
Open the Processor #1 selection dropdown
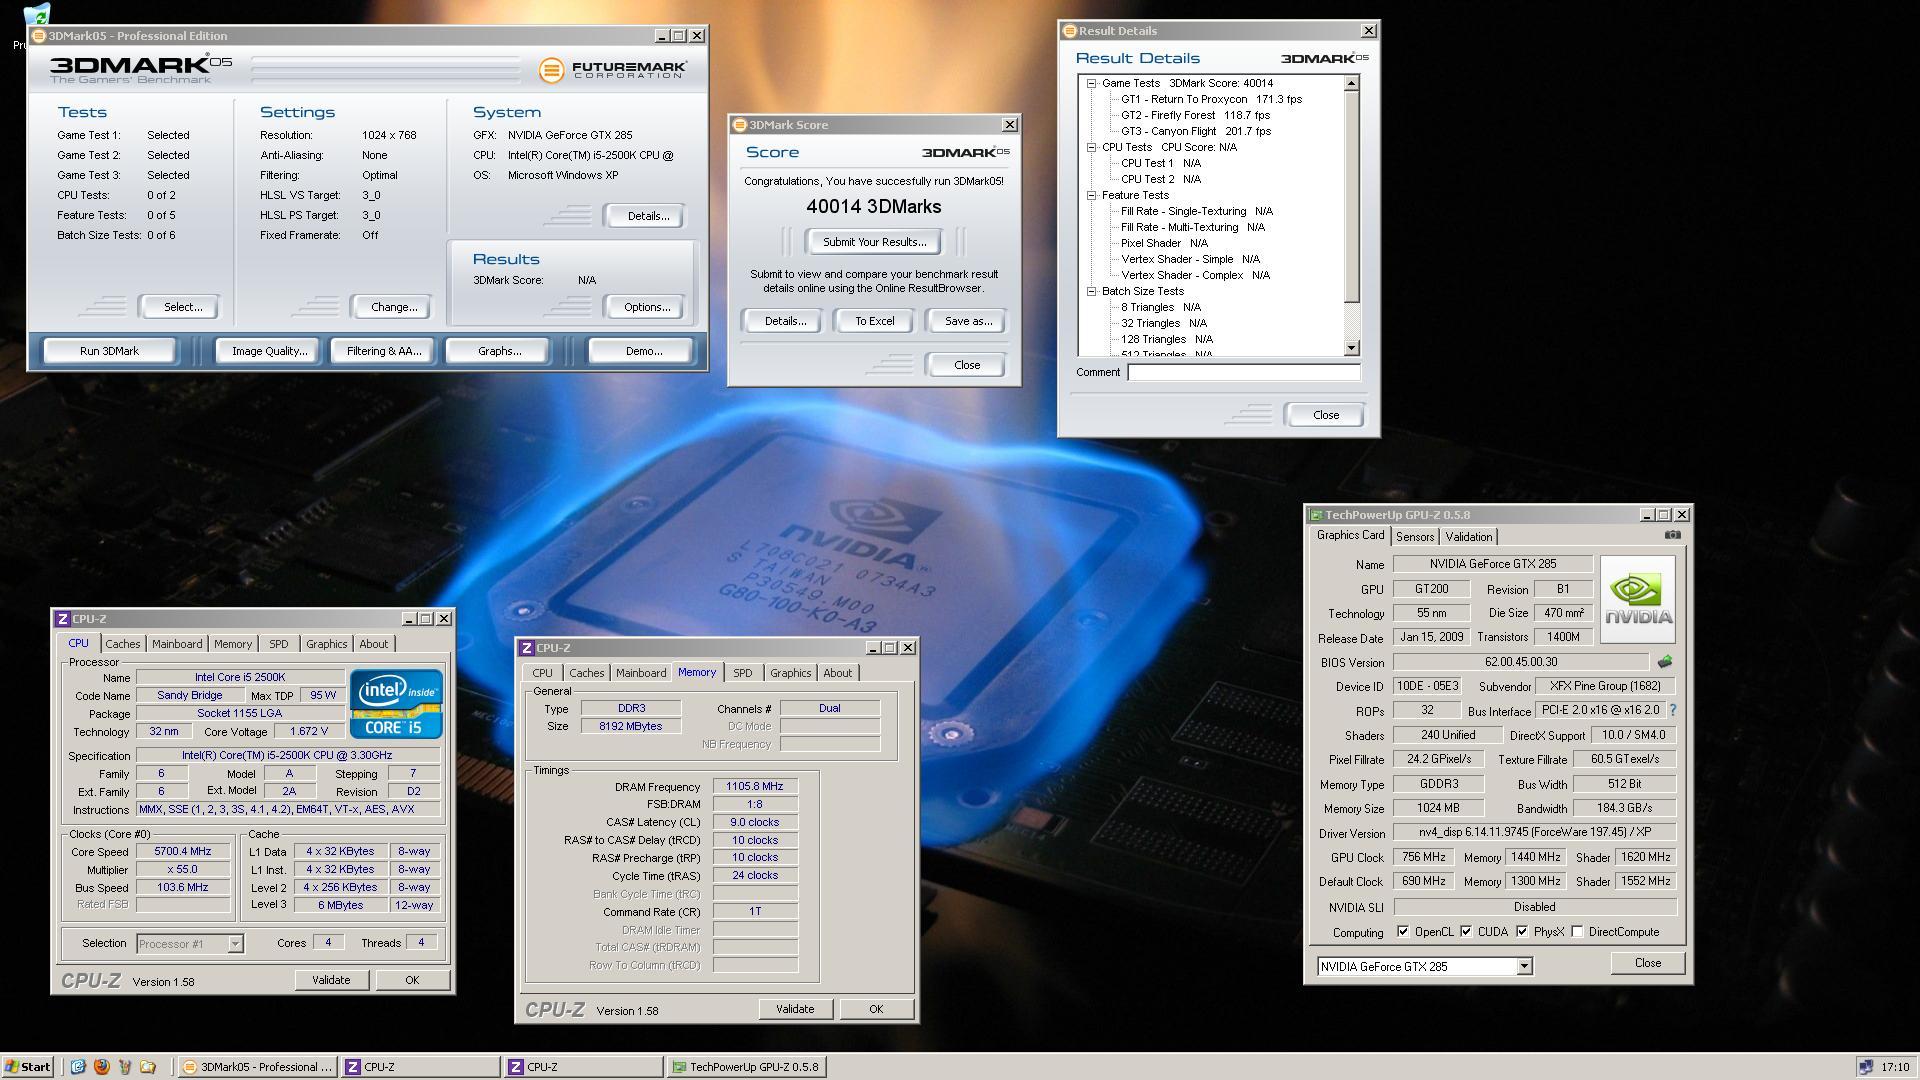point(235,944)
